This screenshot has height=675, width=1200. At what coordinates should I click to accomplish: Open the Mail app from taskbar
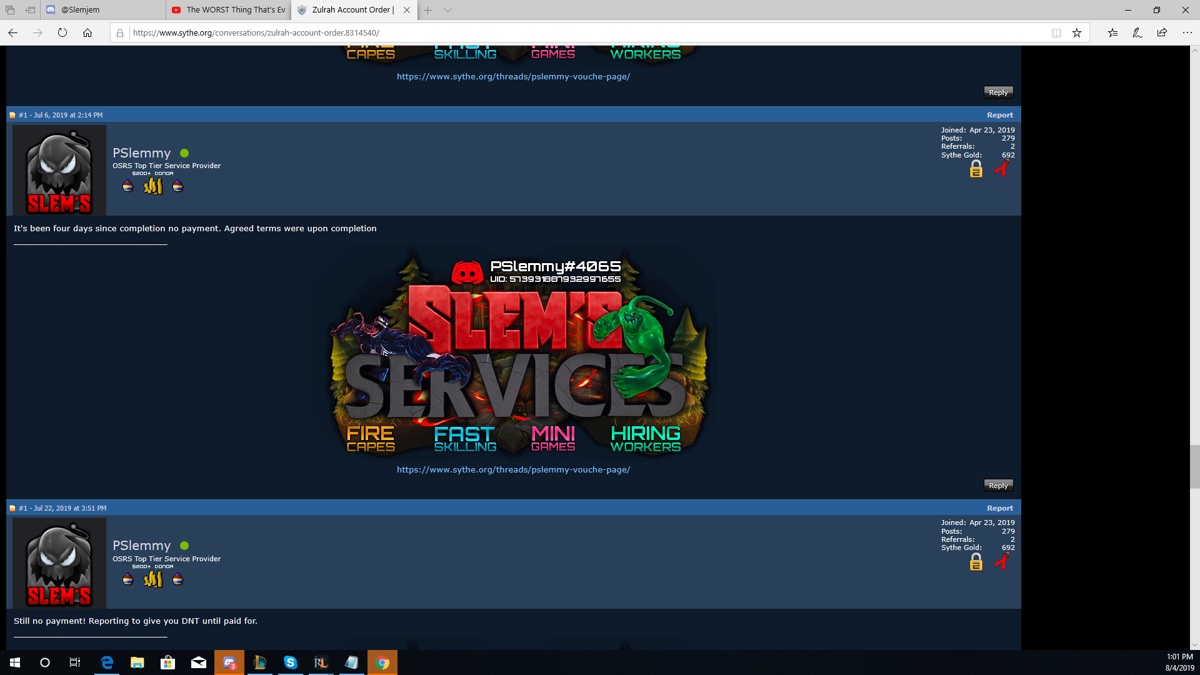tap(199, 662)
